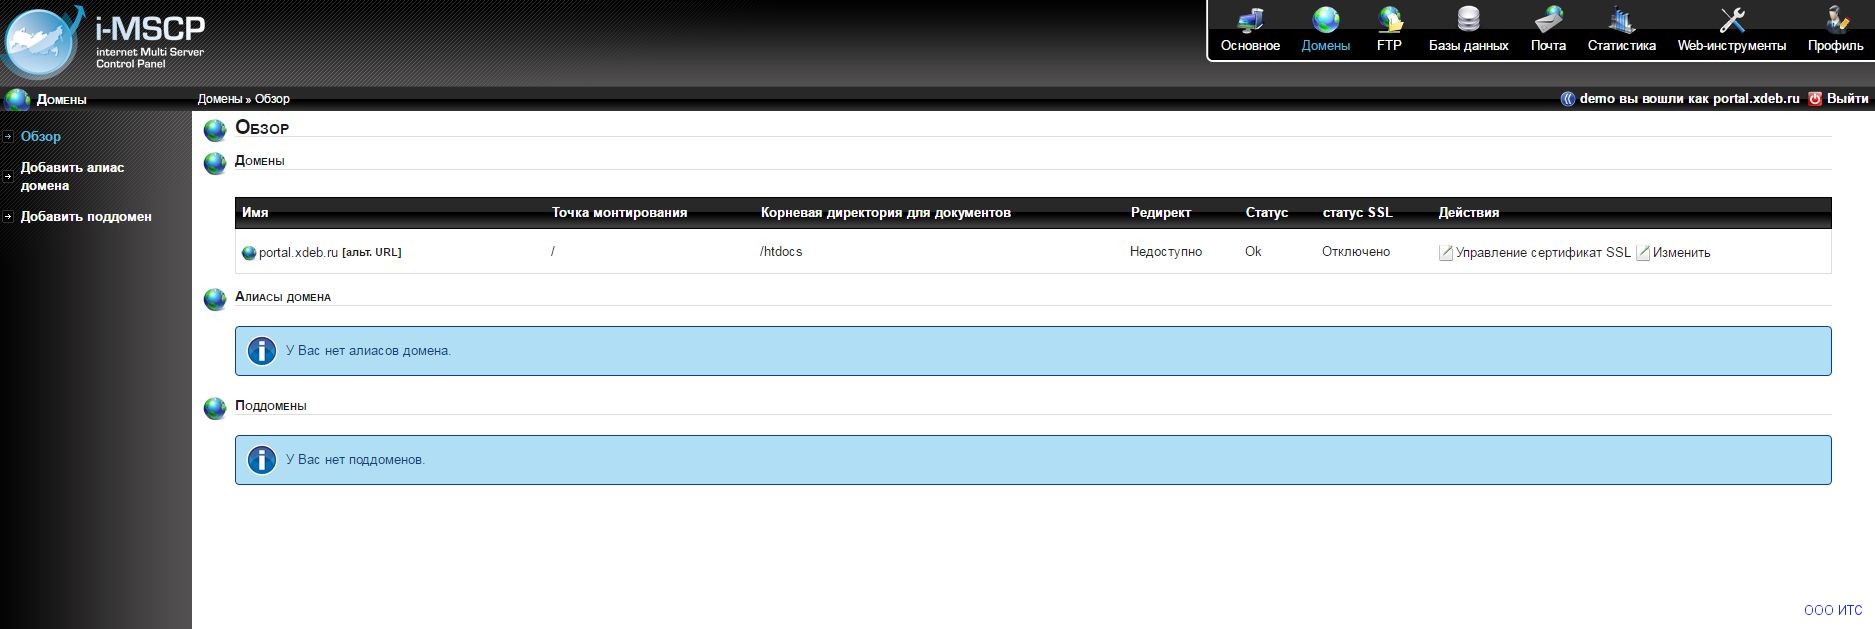This screenshot has width=1875, height=629.
Task: Click the Ok status value
Action: point(1253,252)
